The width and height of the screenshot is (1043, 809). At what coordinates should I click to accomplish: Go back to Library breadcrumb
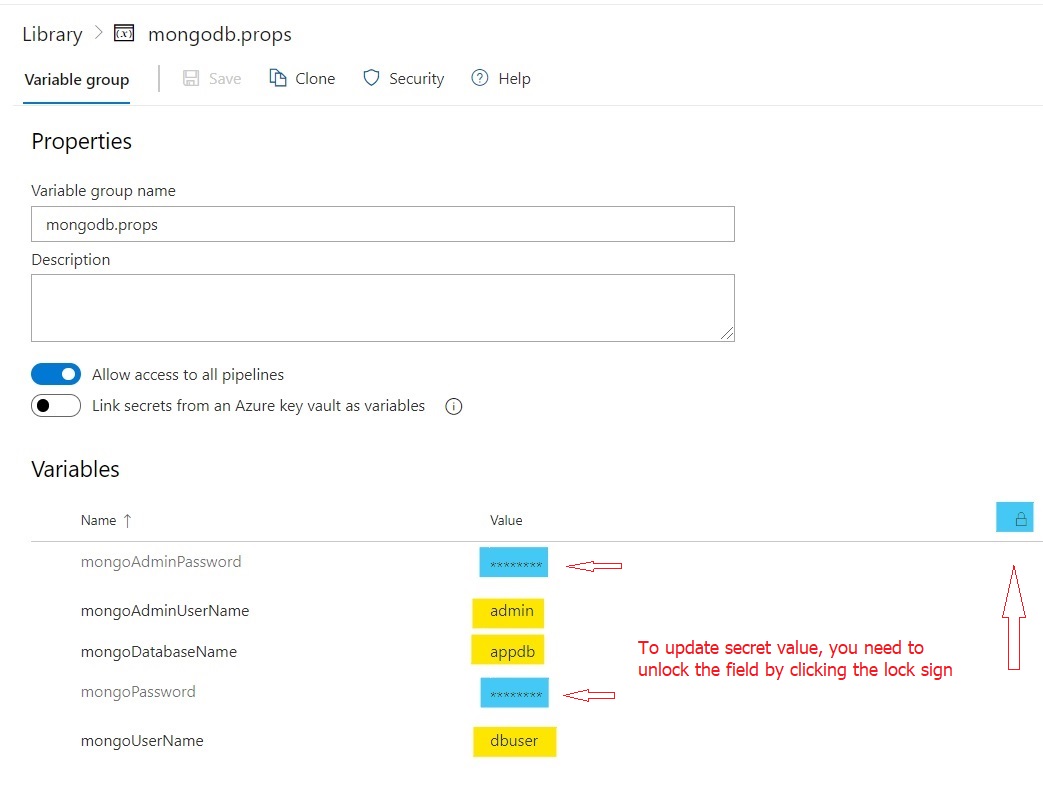(x=52, y=34)
